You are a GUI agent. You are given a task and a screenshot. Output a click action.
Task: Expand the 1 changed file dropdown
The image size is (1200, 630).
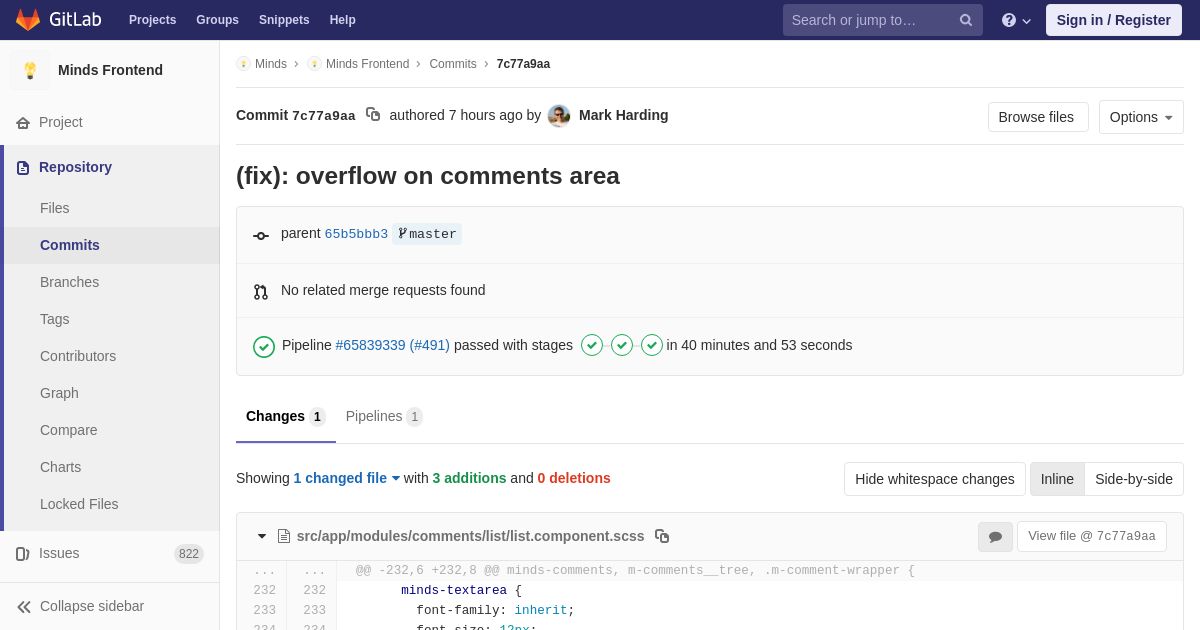point(346,478)
